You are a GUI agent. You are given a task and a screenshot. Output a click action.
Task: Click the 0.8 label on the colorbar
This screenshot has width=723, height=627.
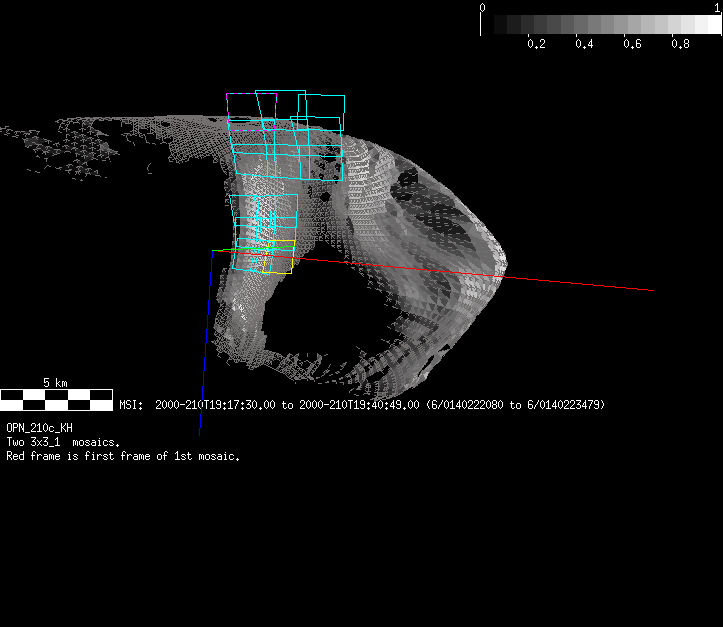680,45
